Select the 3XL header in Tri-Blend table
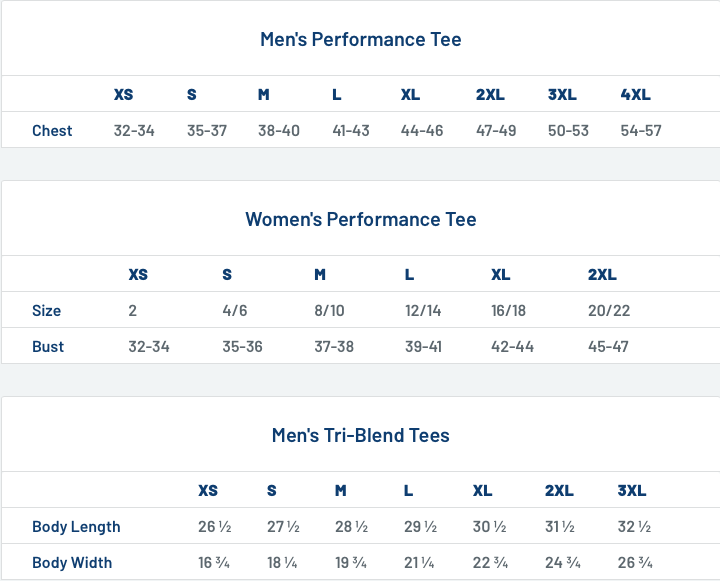The image size is (720, 581). coord(632,491)
